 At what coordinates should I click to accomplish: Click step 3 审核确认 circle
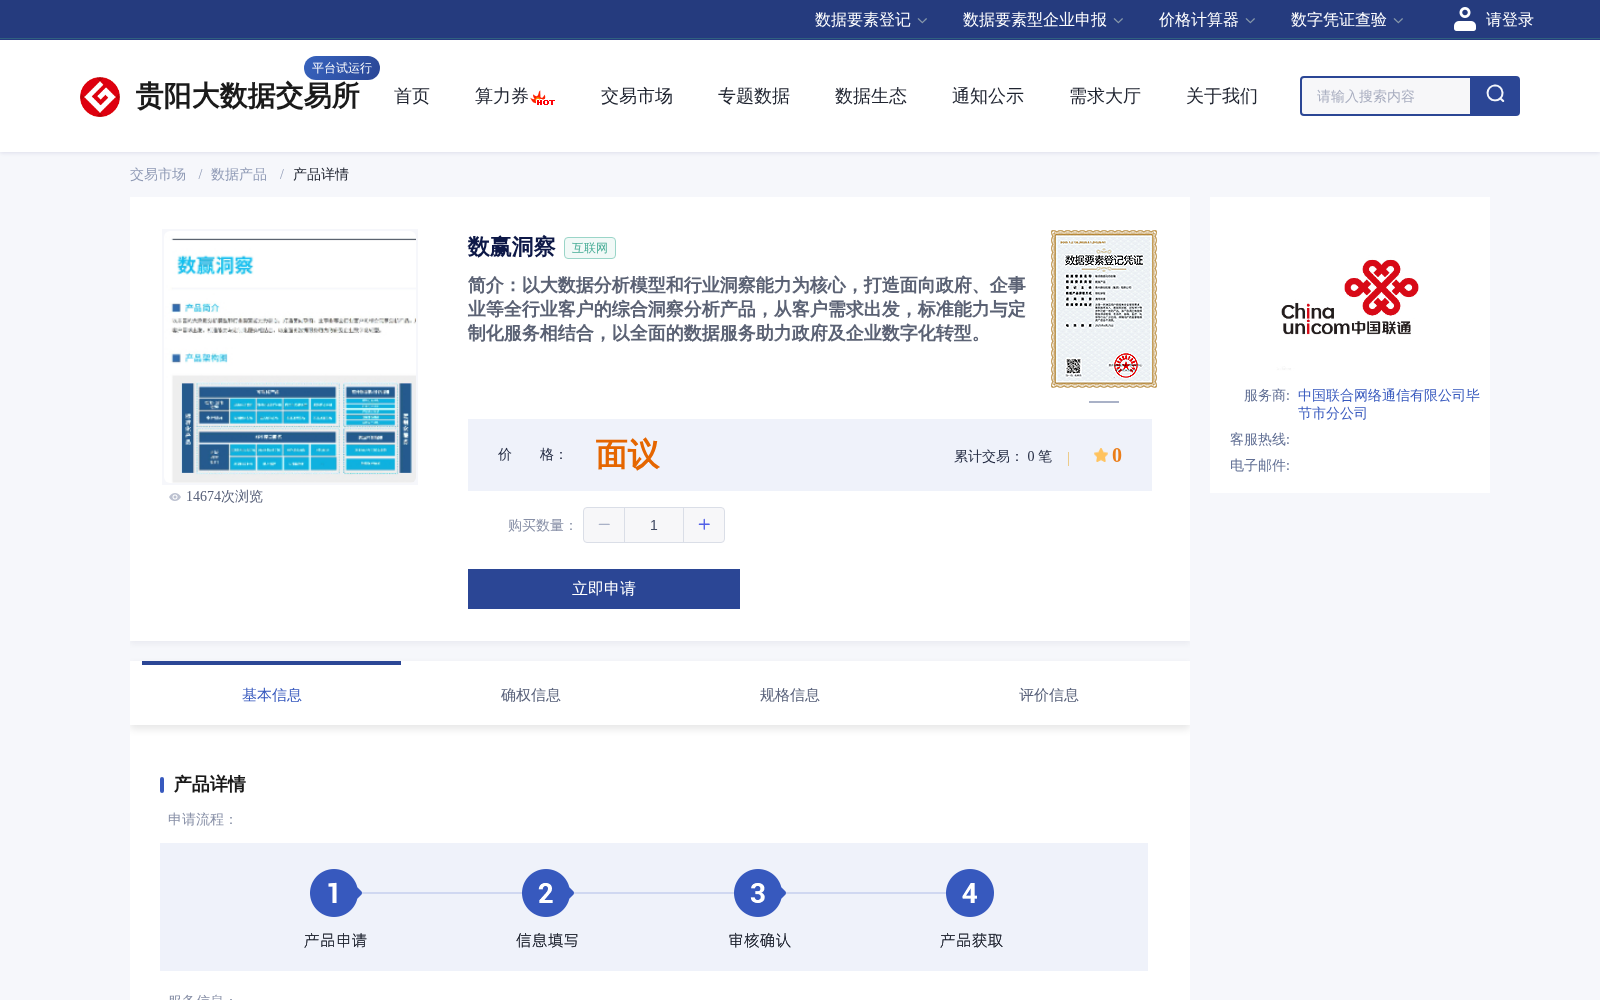click(x=758, y=893)
